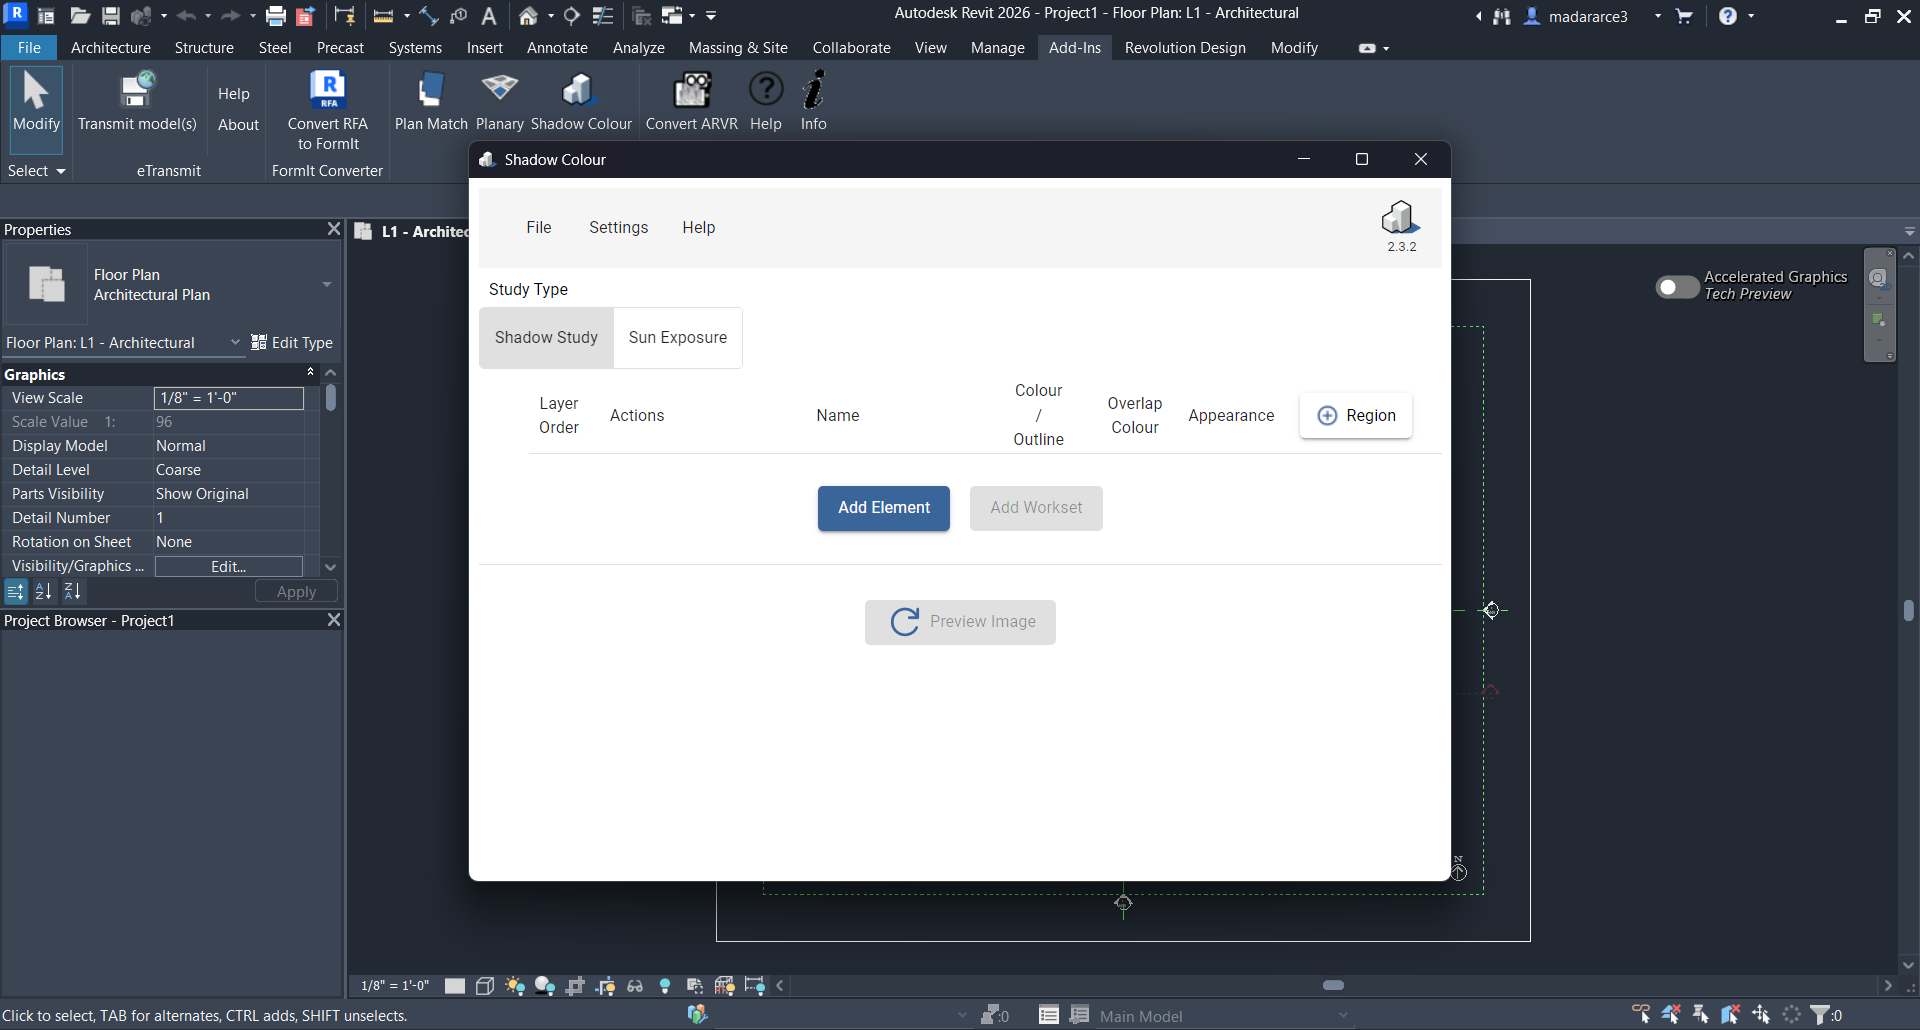This screenshot has width=1920, height=1030.
Task: Open Settings menu in Shadow Colour dialog
Action: pyautogui.click(x=618, y=228)
